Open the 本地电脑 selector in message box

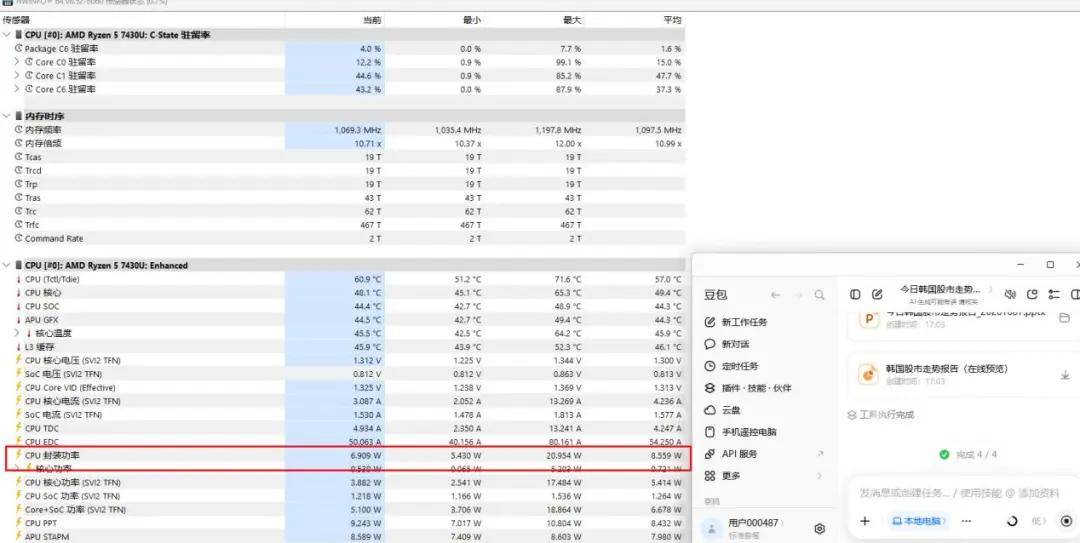point(919,521)
